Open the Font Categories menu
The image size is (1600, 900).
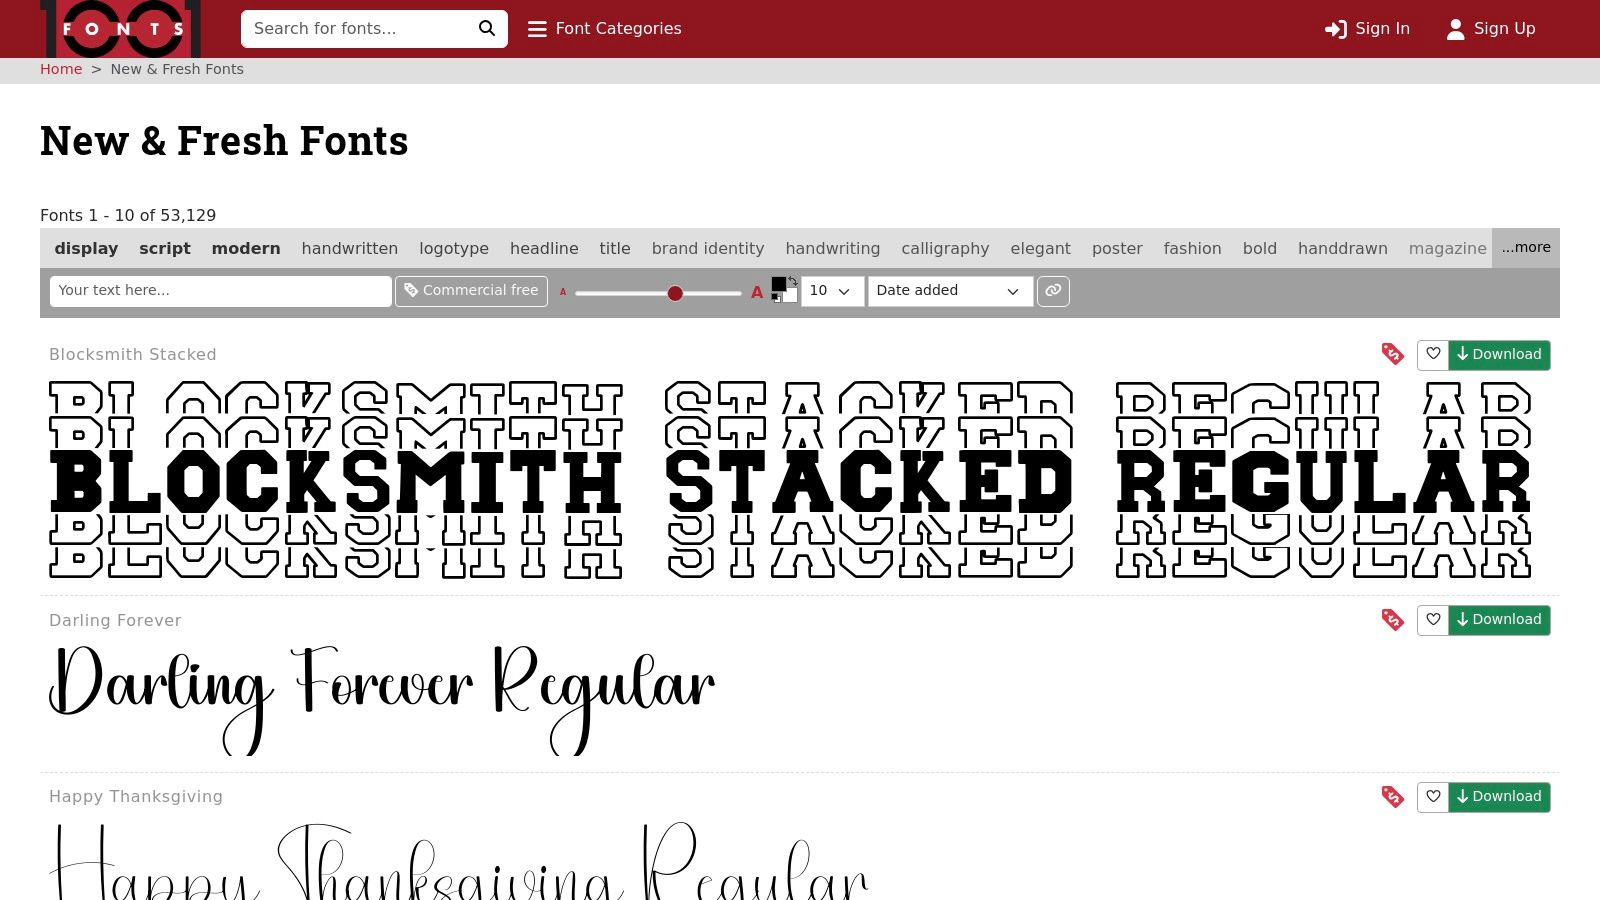[604, 29]
